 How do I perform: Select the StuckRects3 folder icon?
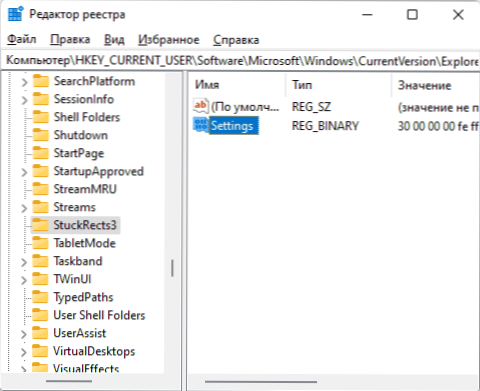coord(41,225)
